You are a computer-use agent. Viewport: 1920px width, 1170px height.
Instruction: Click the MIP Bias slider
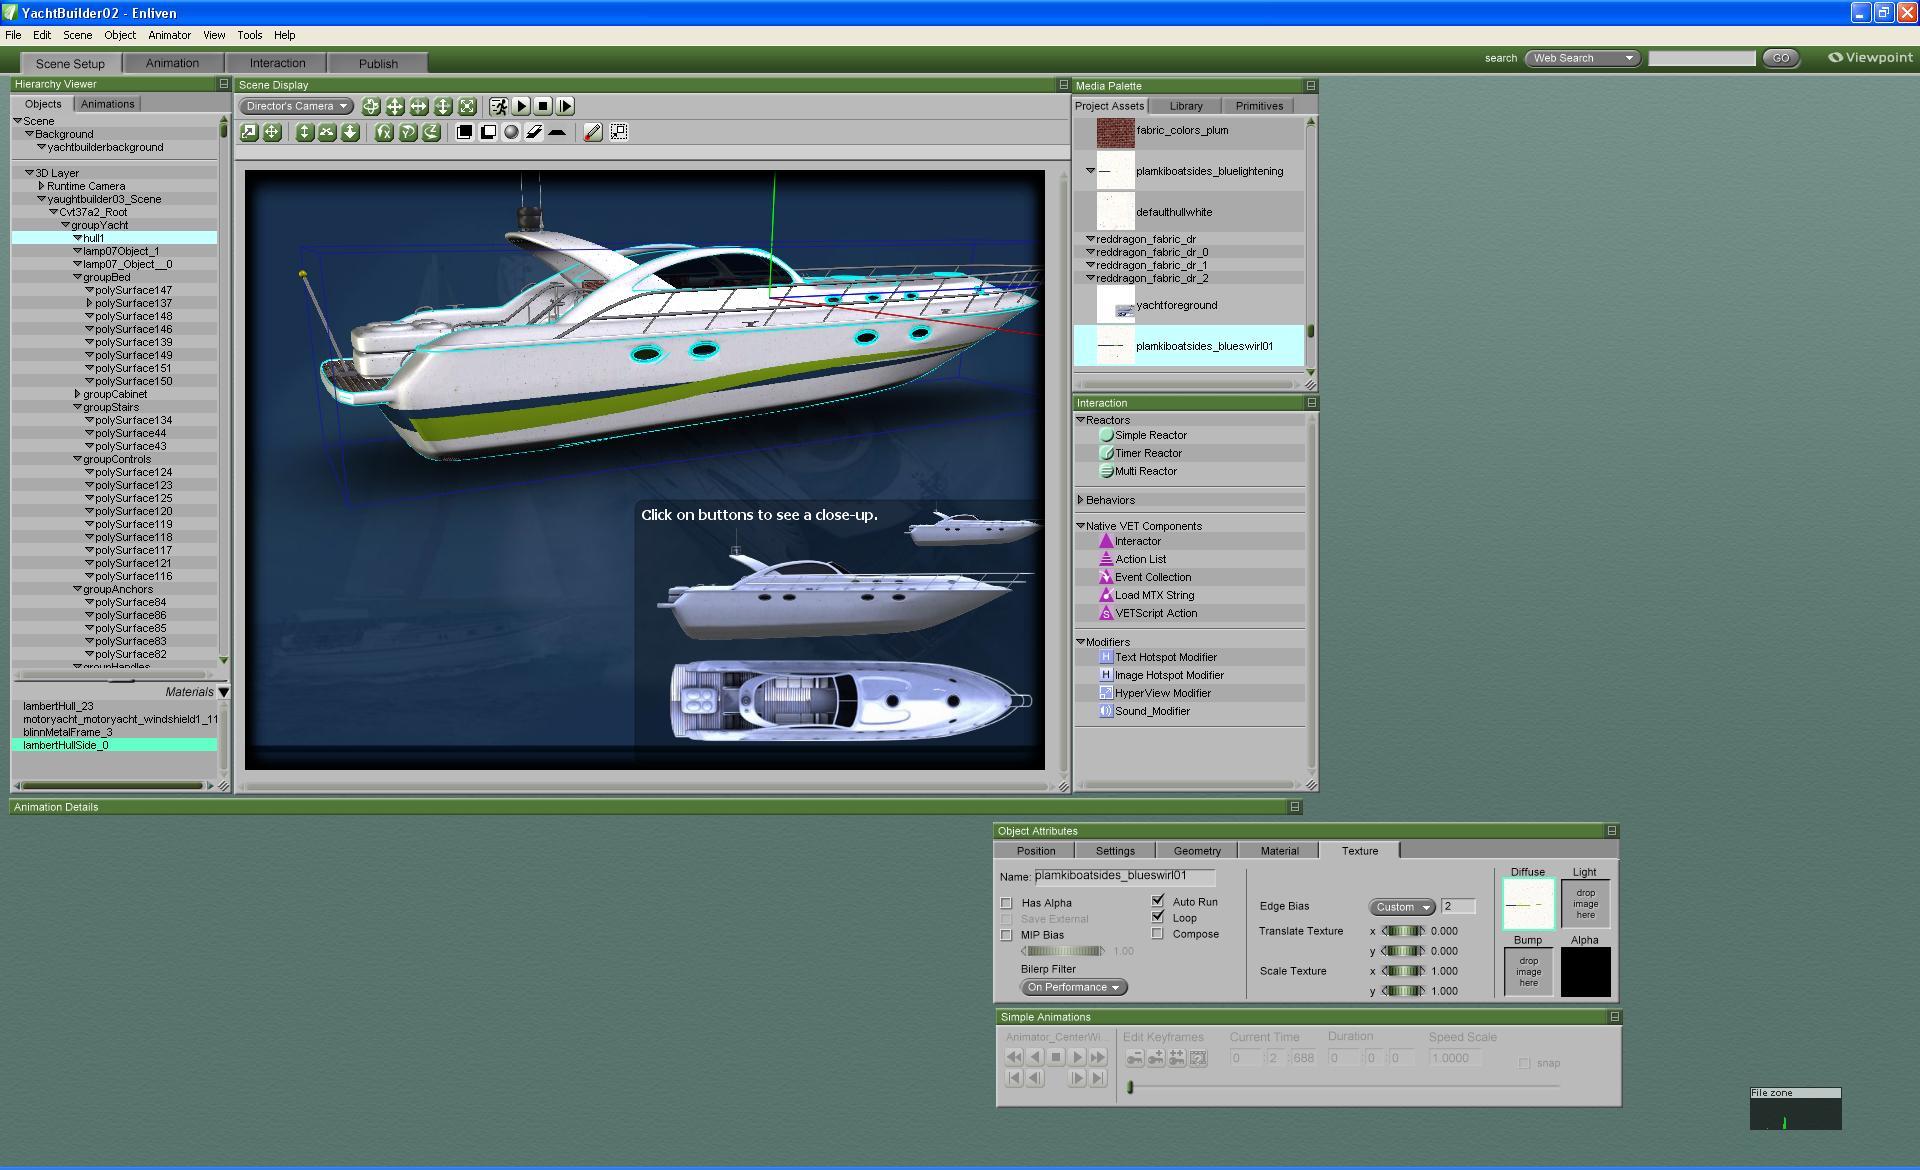[x=1064, y=951]
